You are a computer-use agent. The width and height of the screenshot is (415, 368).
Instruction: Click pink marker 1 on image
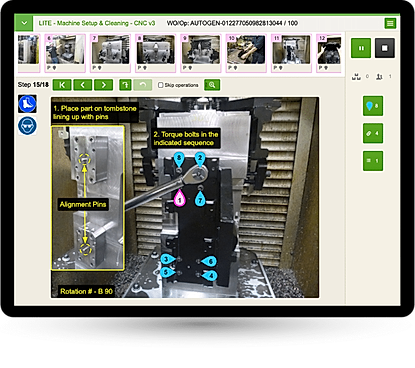[180, 198]
